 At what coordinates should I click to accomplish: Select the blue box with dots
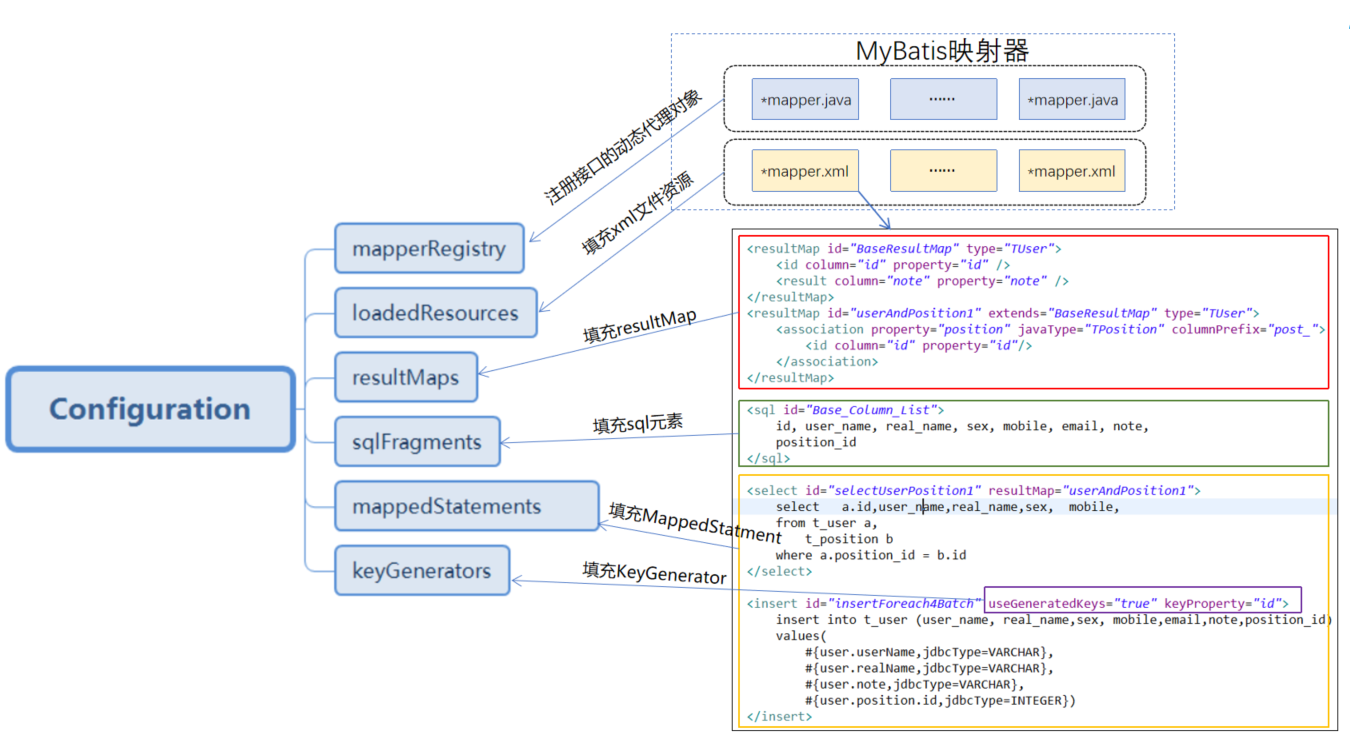click(943, 99)
